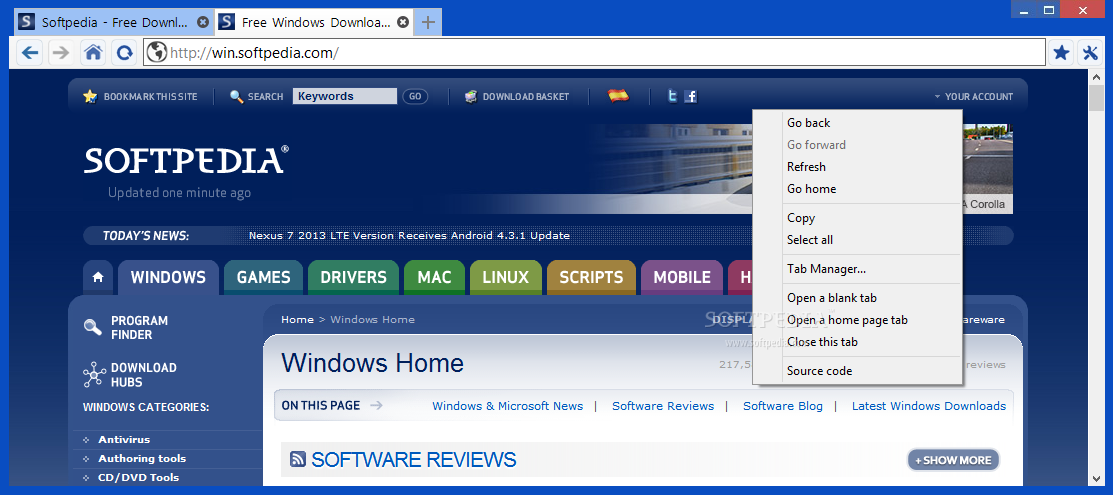Viewport: 1113px width, 495px height.
Task: Open the DRIVERS category tab
Action: point(353,277)
